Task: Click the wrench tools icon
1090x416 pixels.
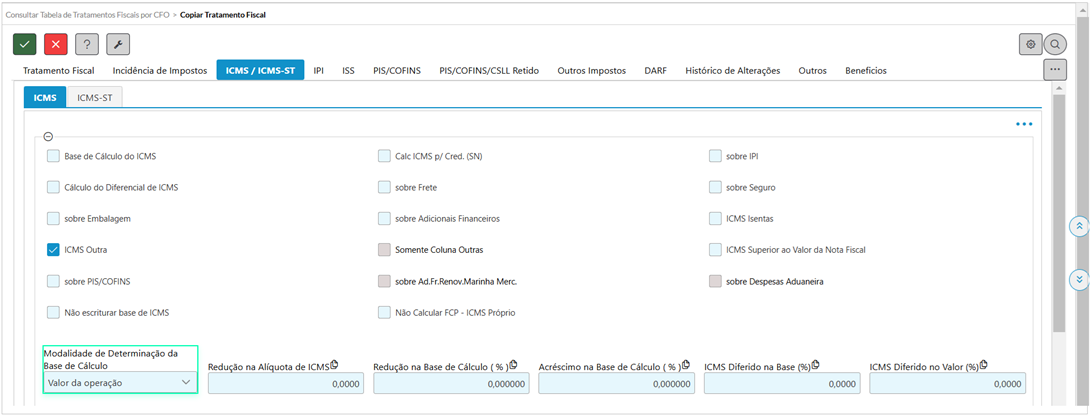Action: click(x=118, y=44)
